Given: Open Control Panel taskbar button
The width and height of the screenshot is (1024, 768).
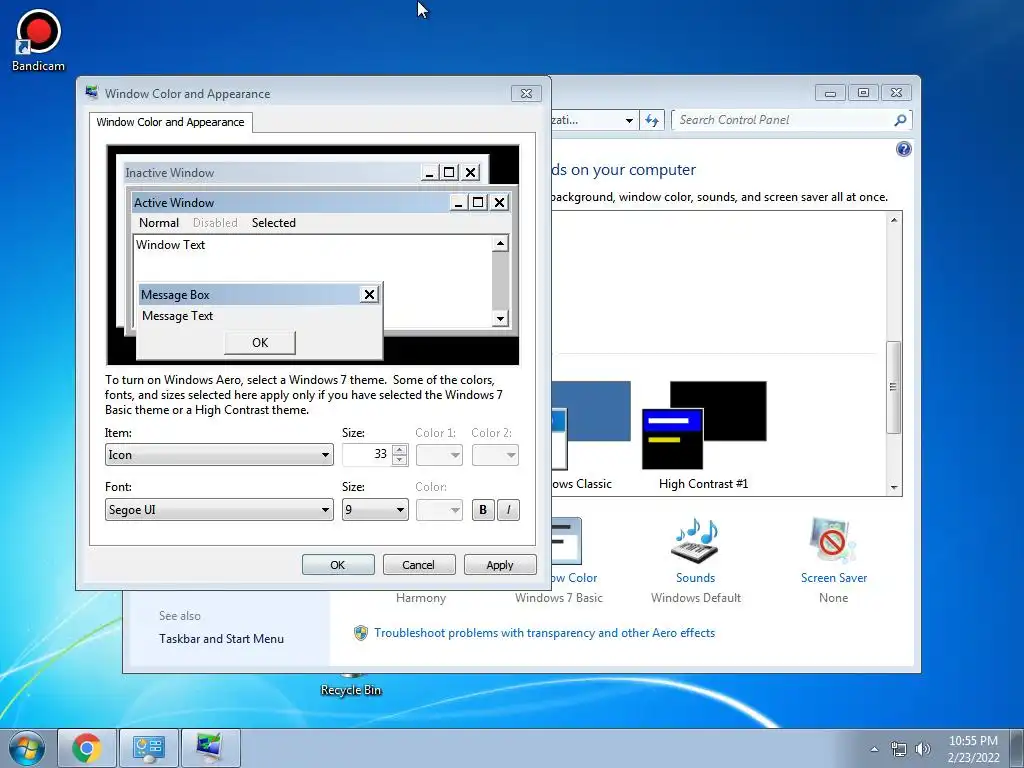Looking at the screenshot, I should click(148, 748).
